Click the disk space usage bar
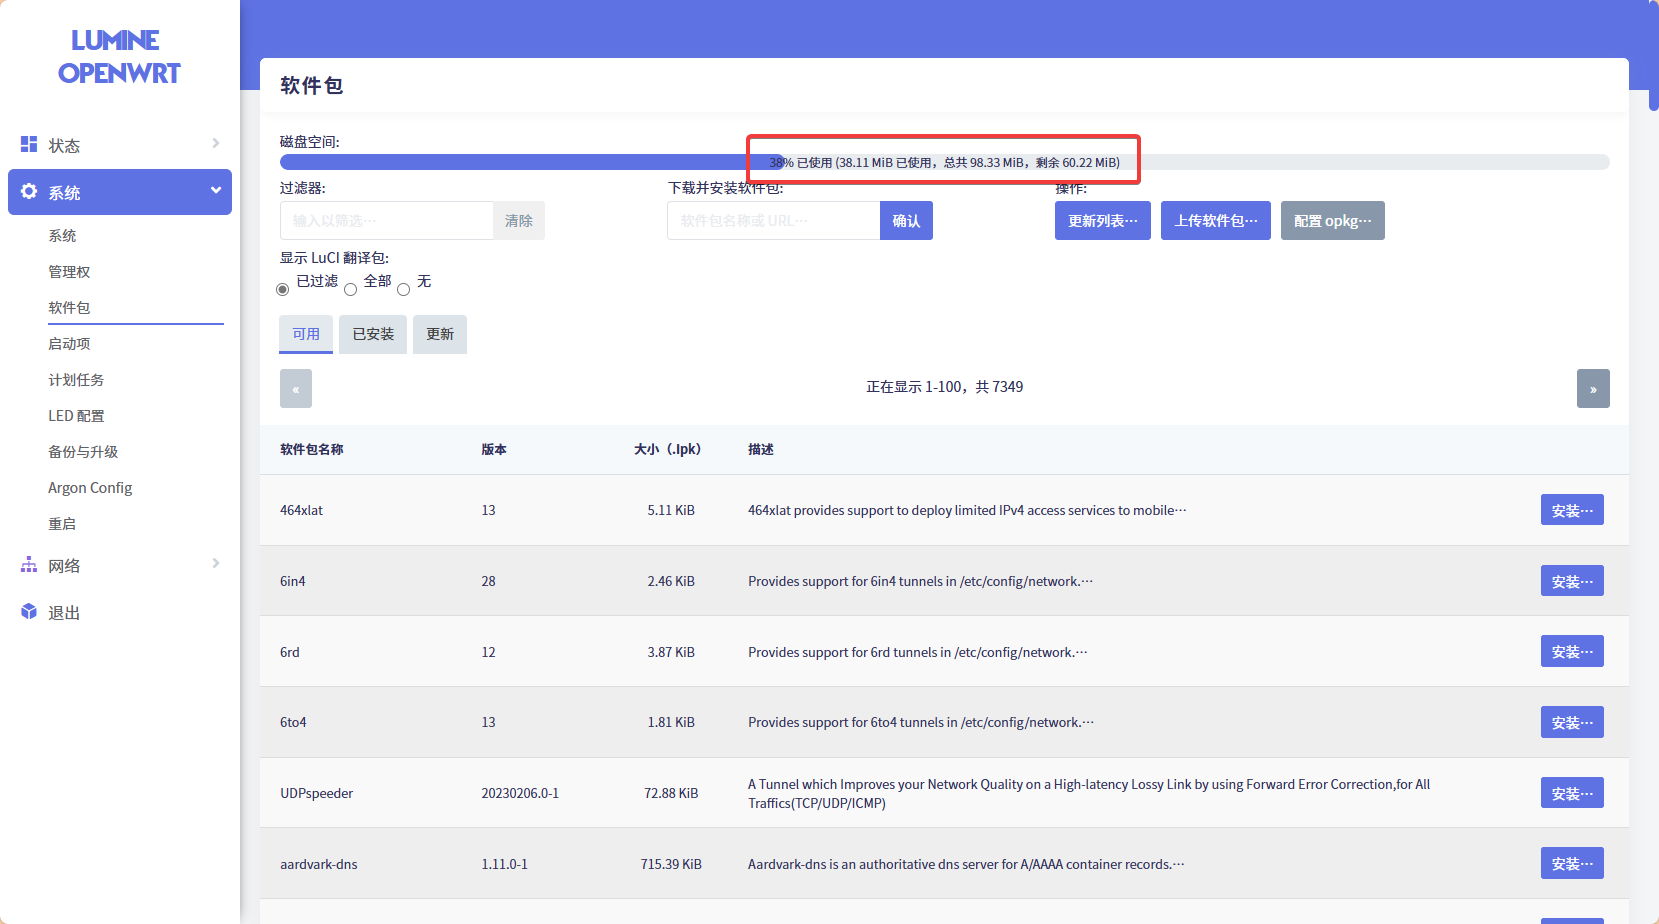The image size is (1659, 924). [944, 162]
